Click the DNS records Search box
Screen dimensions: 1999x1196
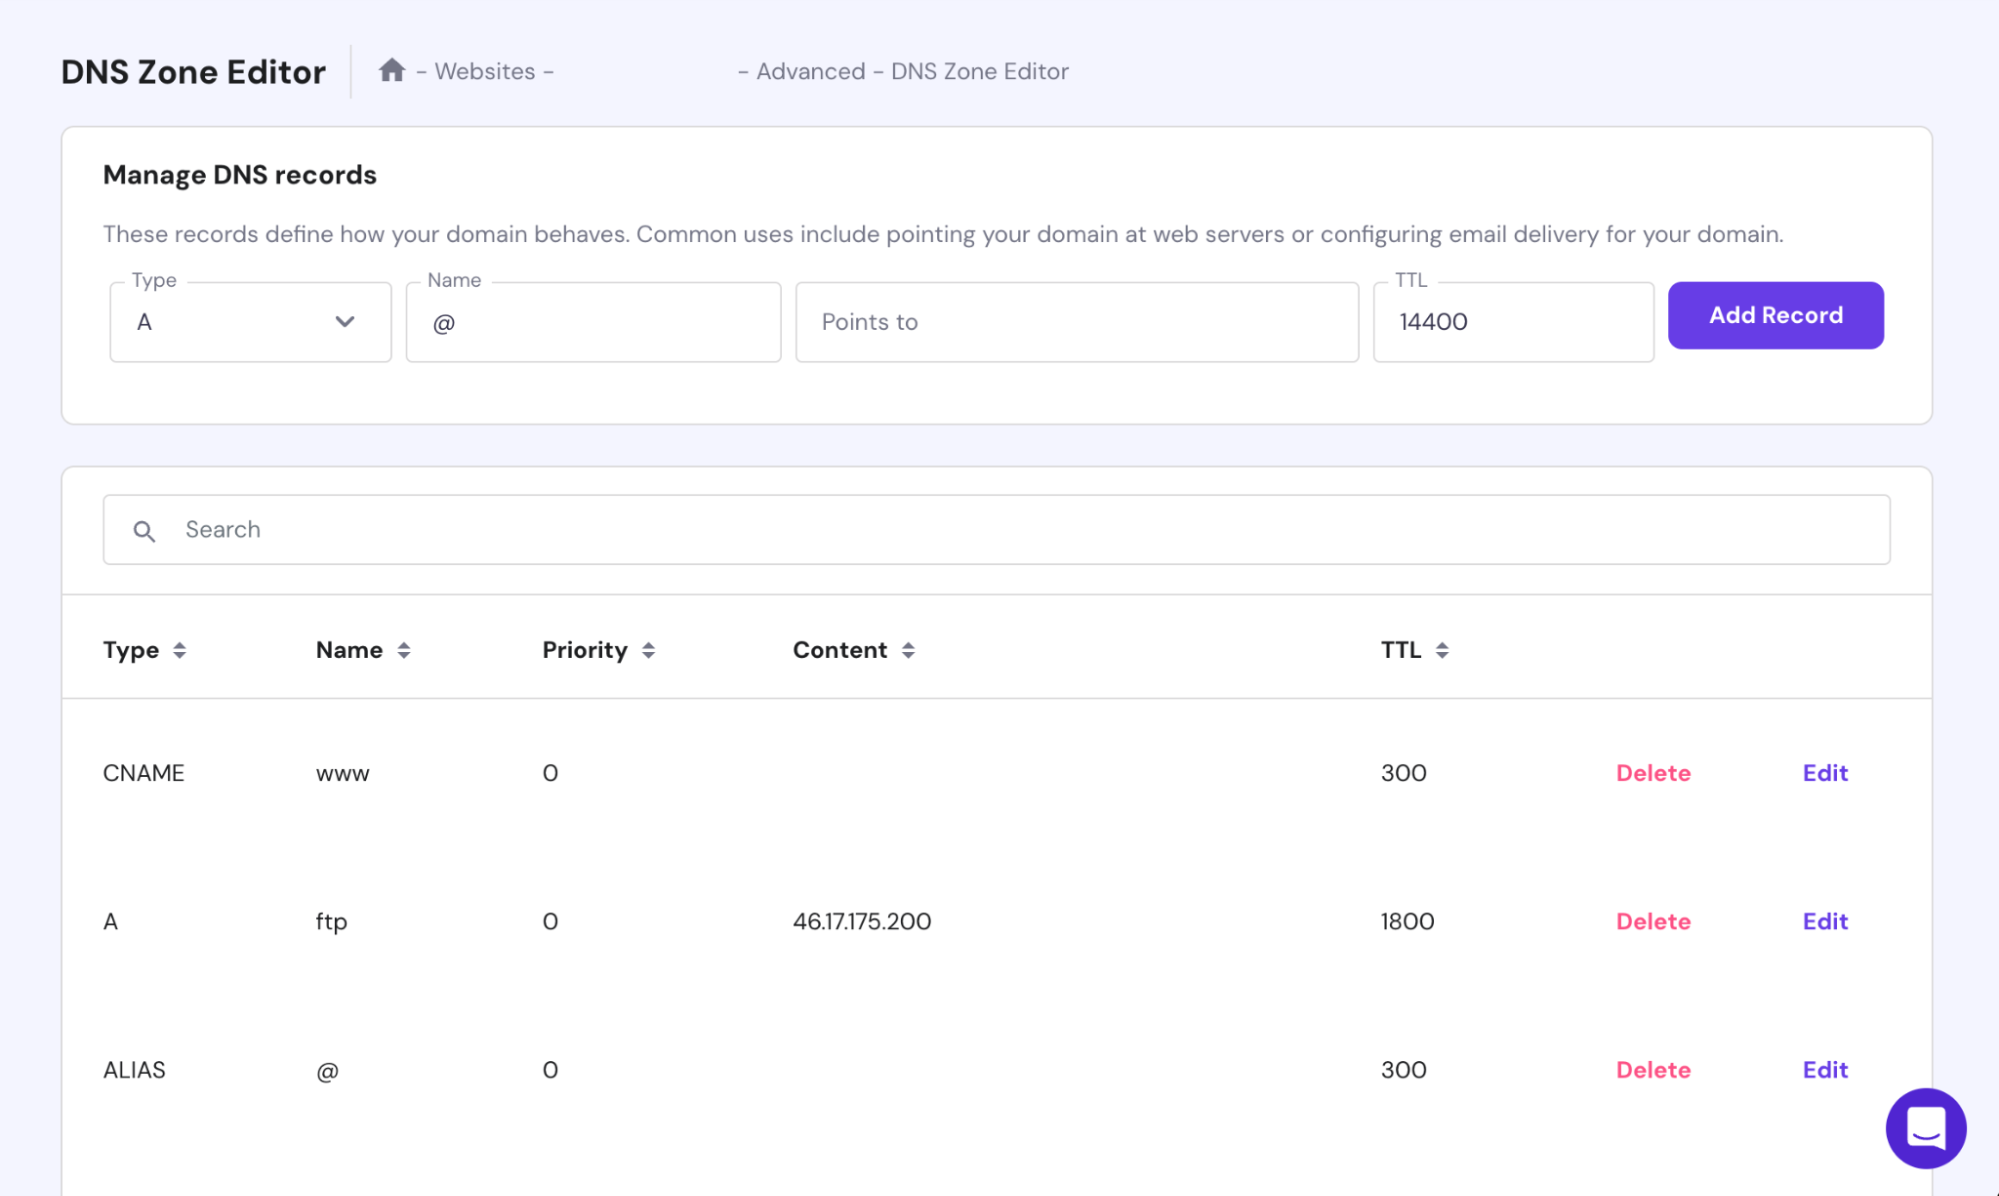(1000, 530)
